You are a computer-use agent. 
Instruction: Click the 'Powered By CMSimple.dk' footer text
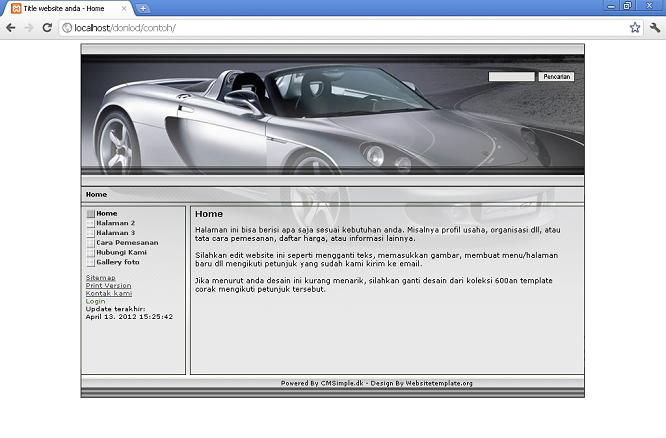point(322,383)
